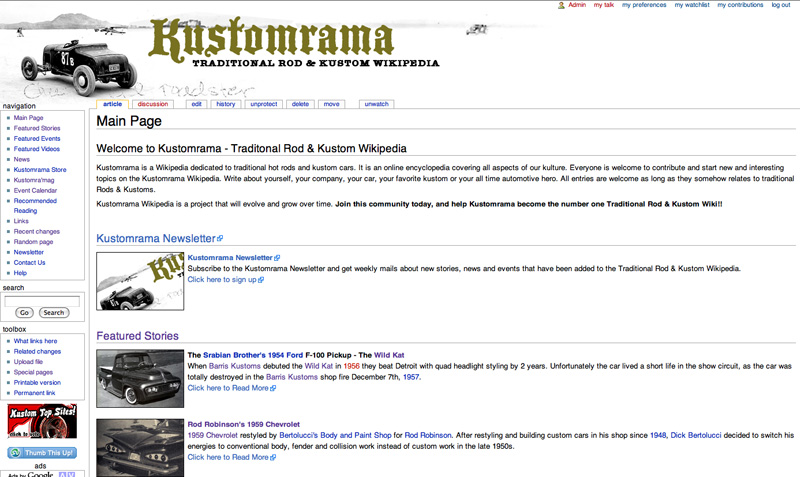Viewport: 800px width, 477px height.
Task: Click the delete tab
Action: [x=300, y=104]
